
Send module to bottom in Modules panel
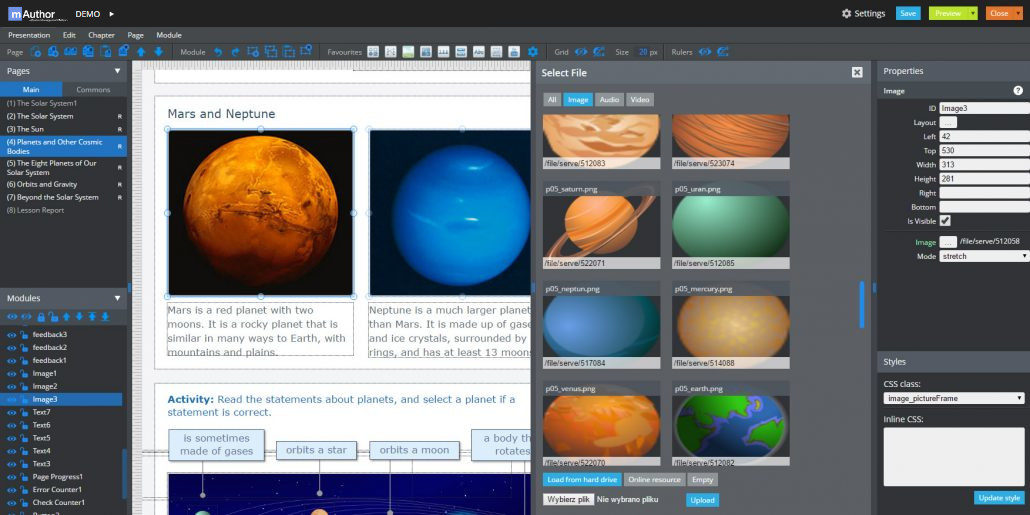[x=105, y=317]
